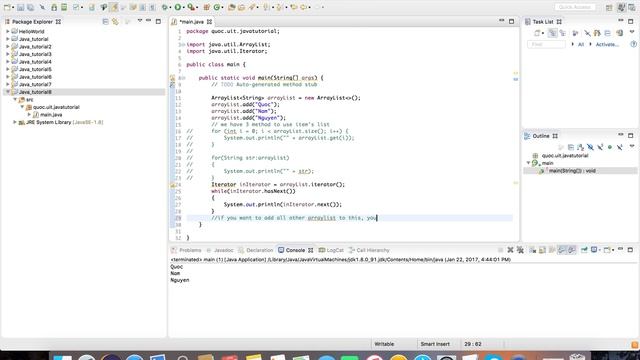
Task: Toggle Pin Console button
Action: point(584,250)
